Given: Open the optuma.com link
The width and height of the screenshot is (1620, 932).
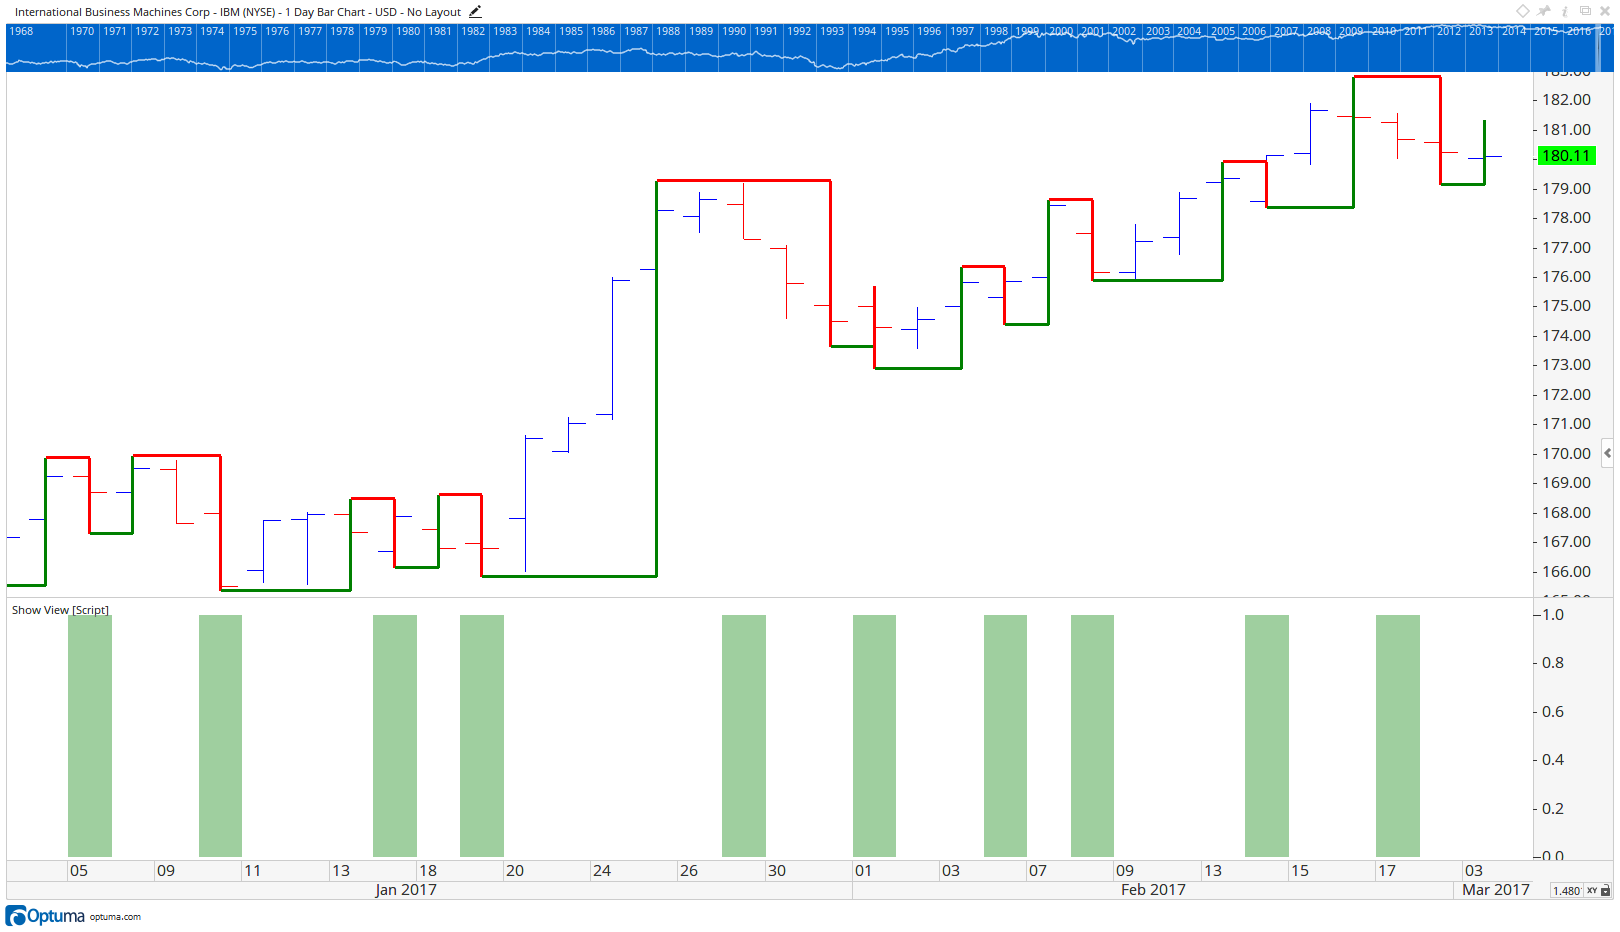Looking at the screenshot, I should [115, 917].
